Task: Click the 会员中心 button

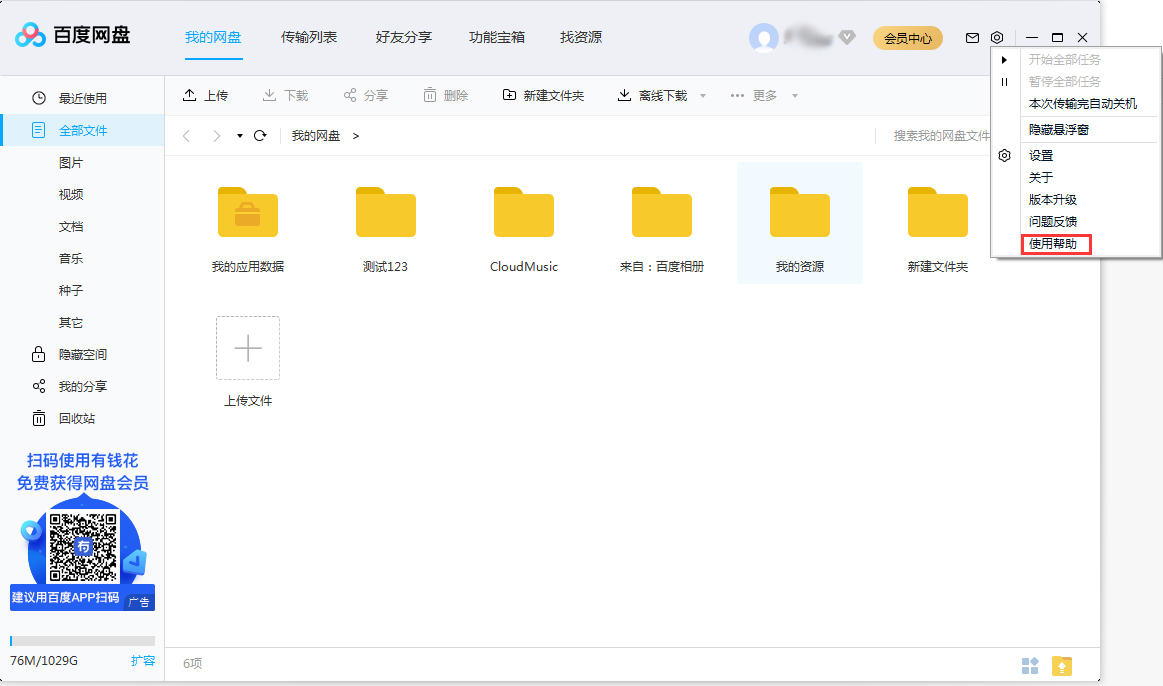Action: [907, 37]
